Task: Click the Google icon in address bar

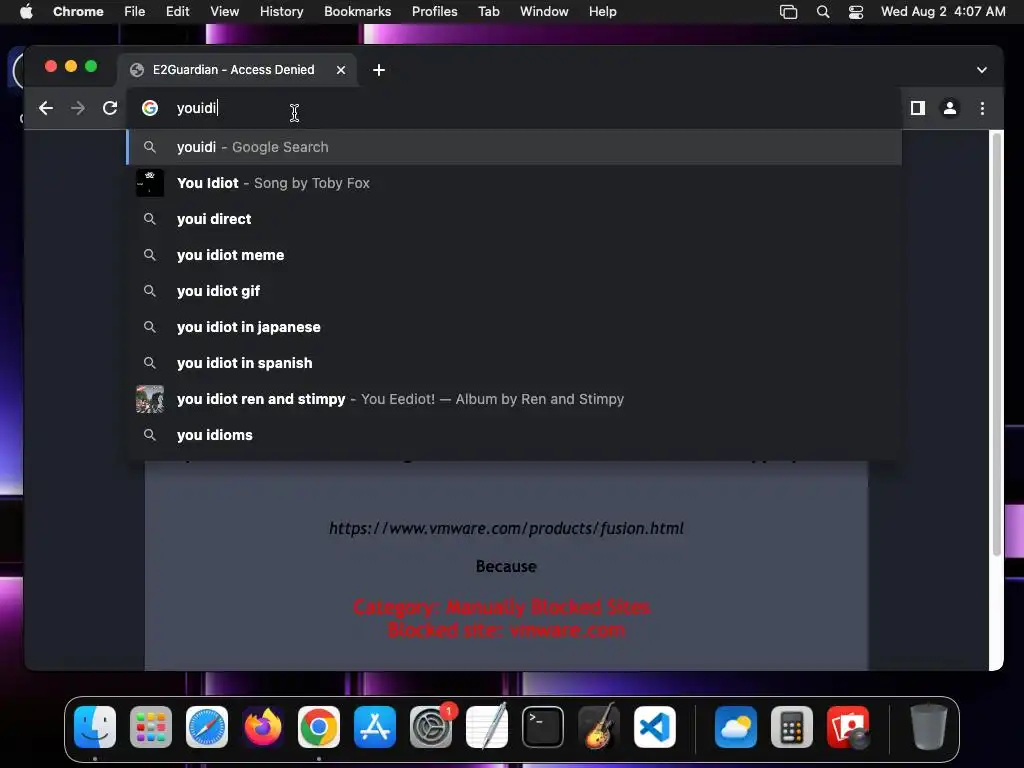Action: [x=150, y=108]
